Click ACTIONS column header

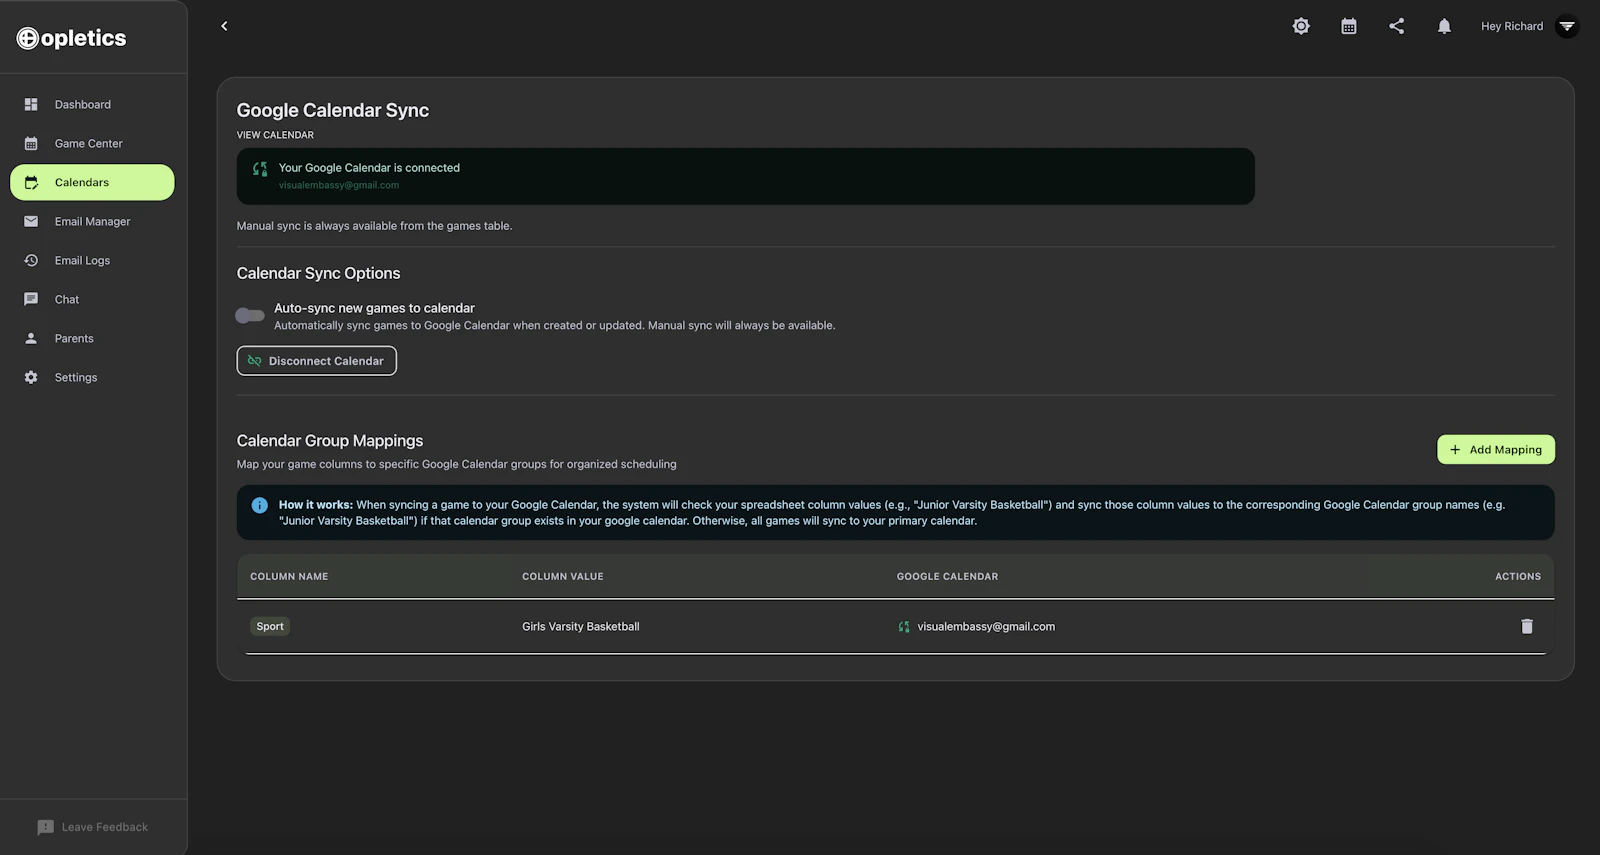tap(1518, 577)
